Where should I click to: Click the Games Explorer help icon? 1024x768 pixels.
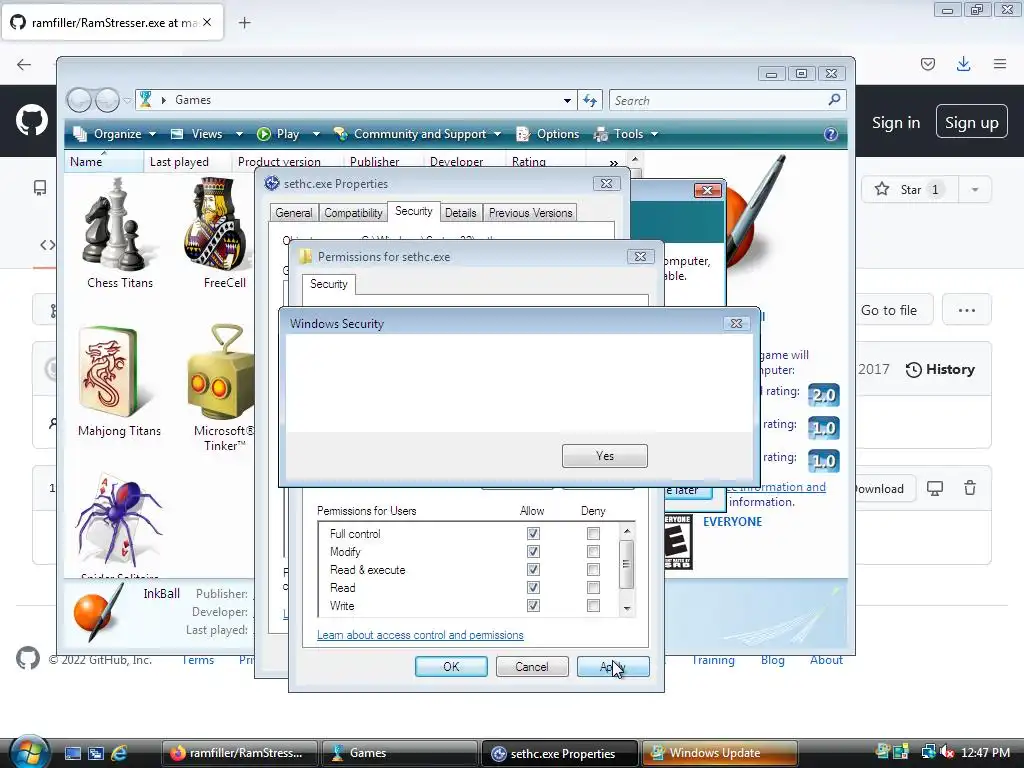[830, 134]
